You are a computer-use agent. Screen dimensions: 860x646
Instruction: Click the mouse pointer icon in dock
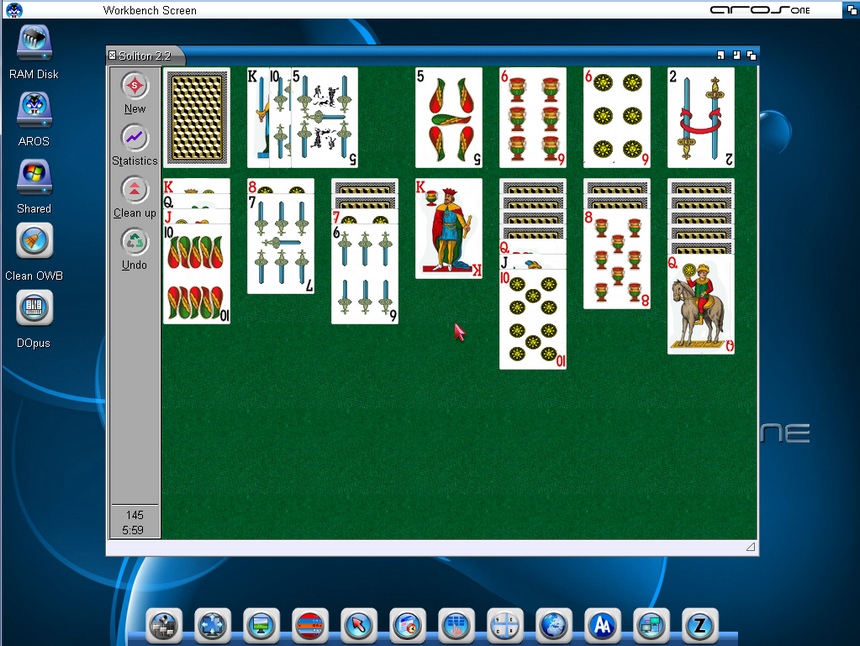[x=358, y=626]
